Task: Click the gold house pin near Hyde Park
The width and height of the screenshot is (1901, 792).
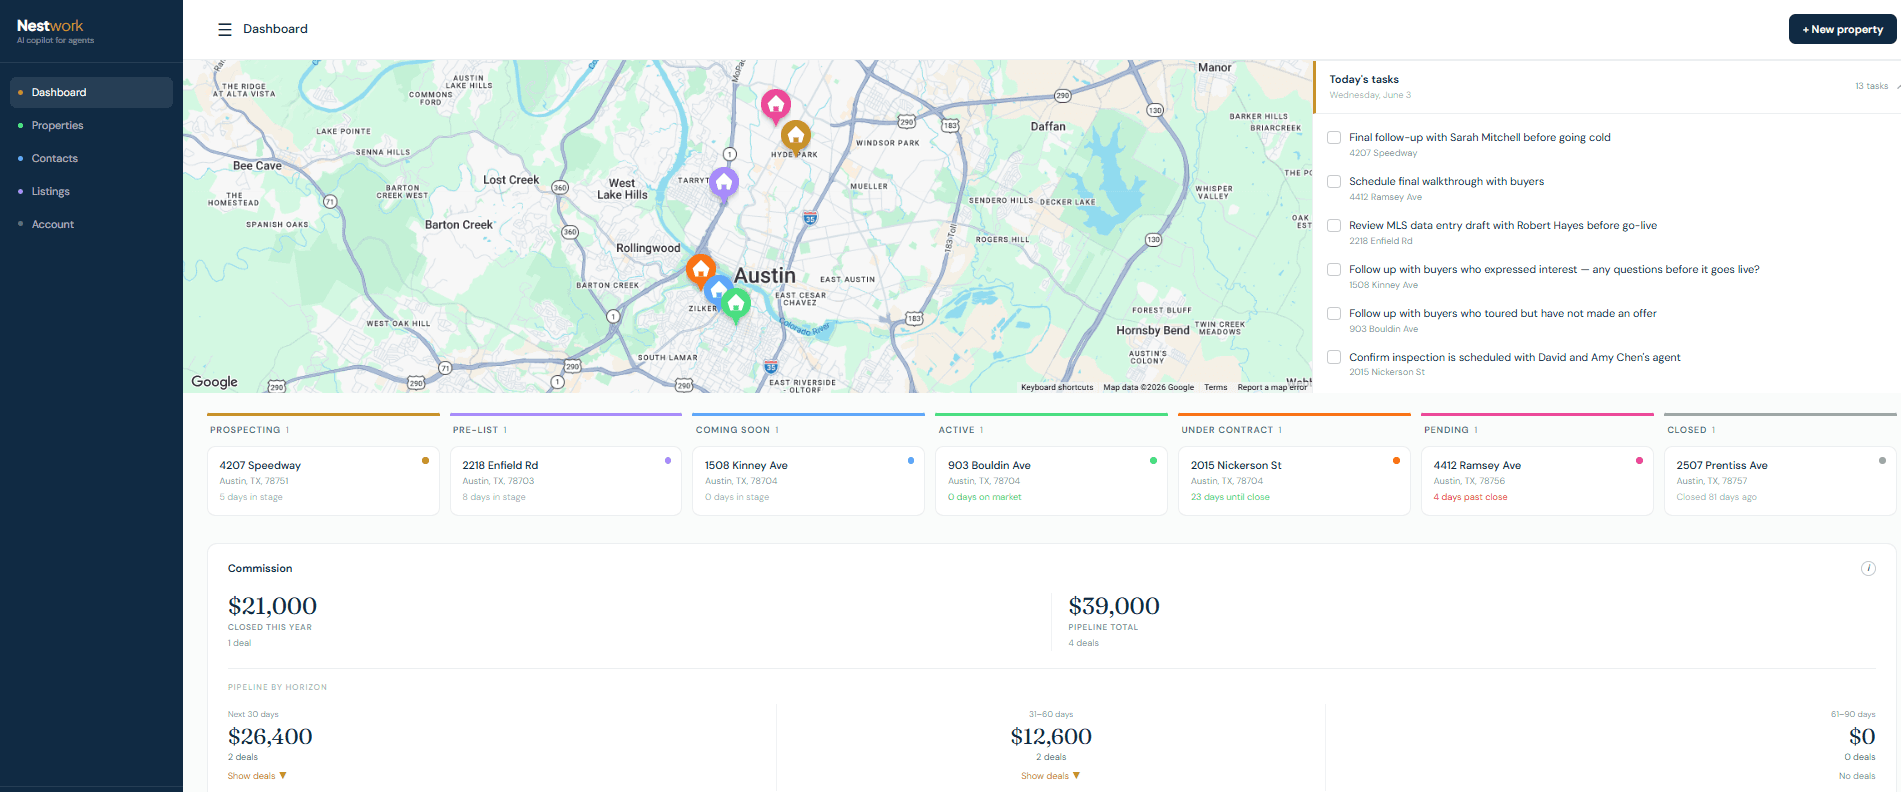Action: pyautogui.click(x=796, y=136)
